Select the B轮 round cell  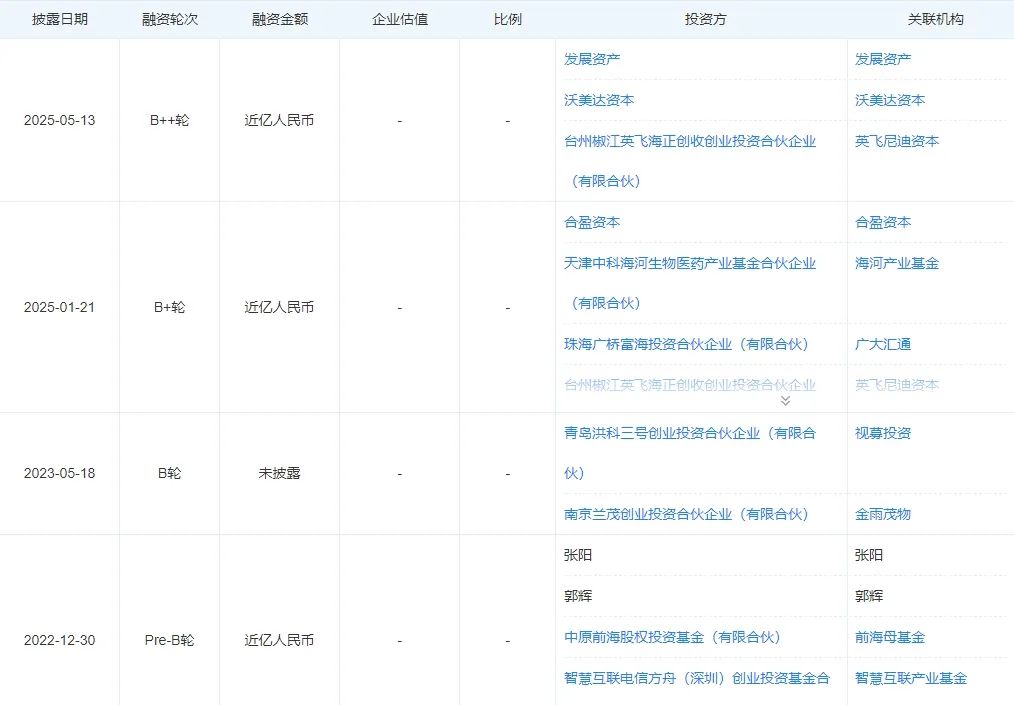pyautogui.click(x=169, y=473)
